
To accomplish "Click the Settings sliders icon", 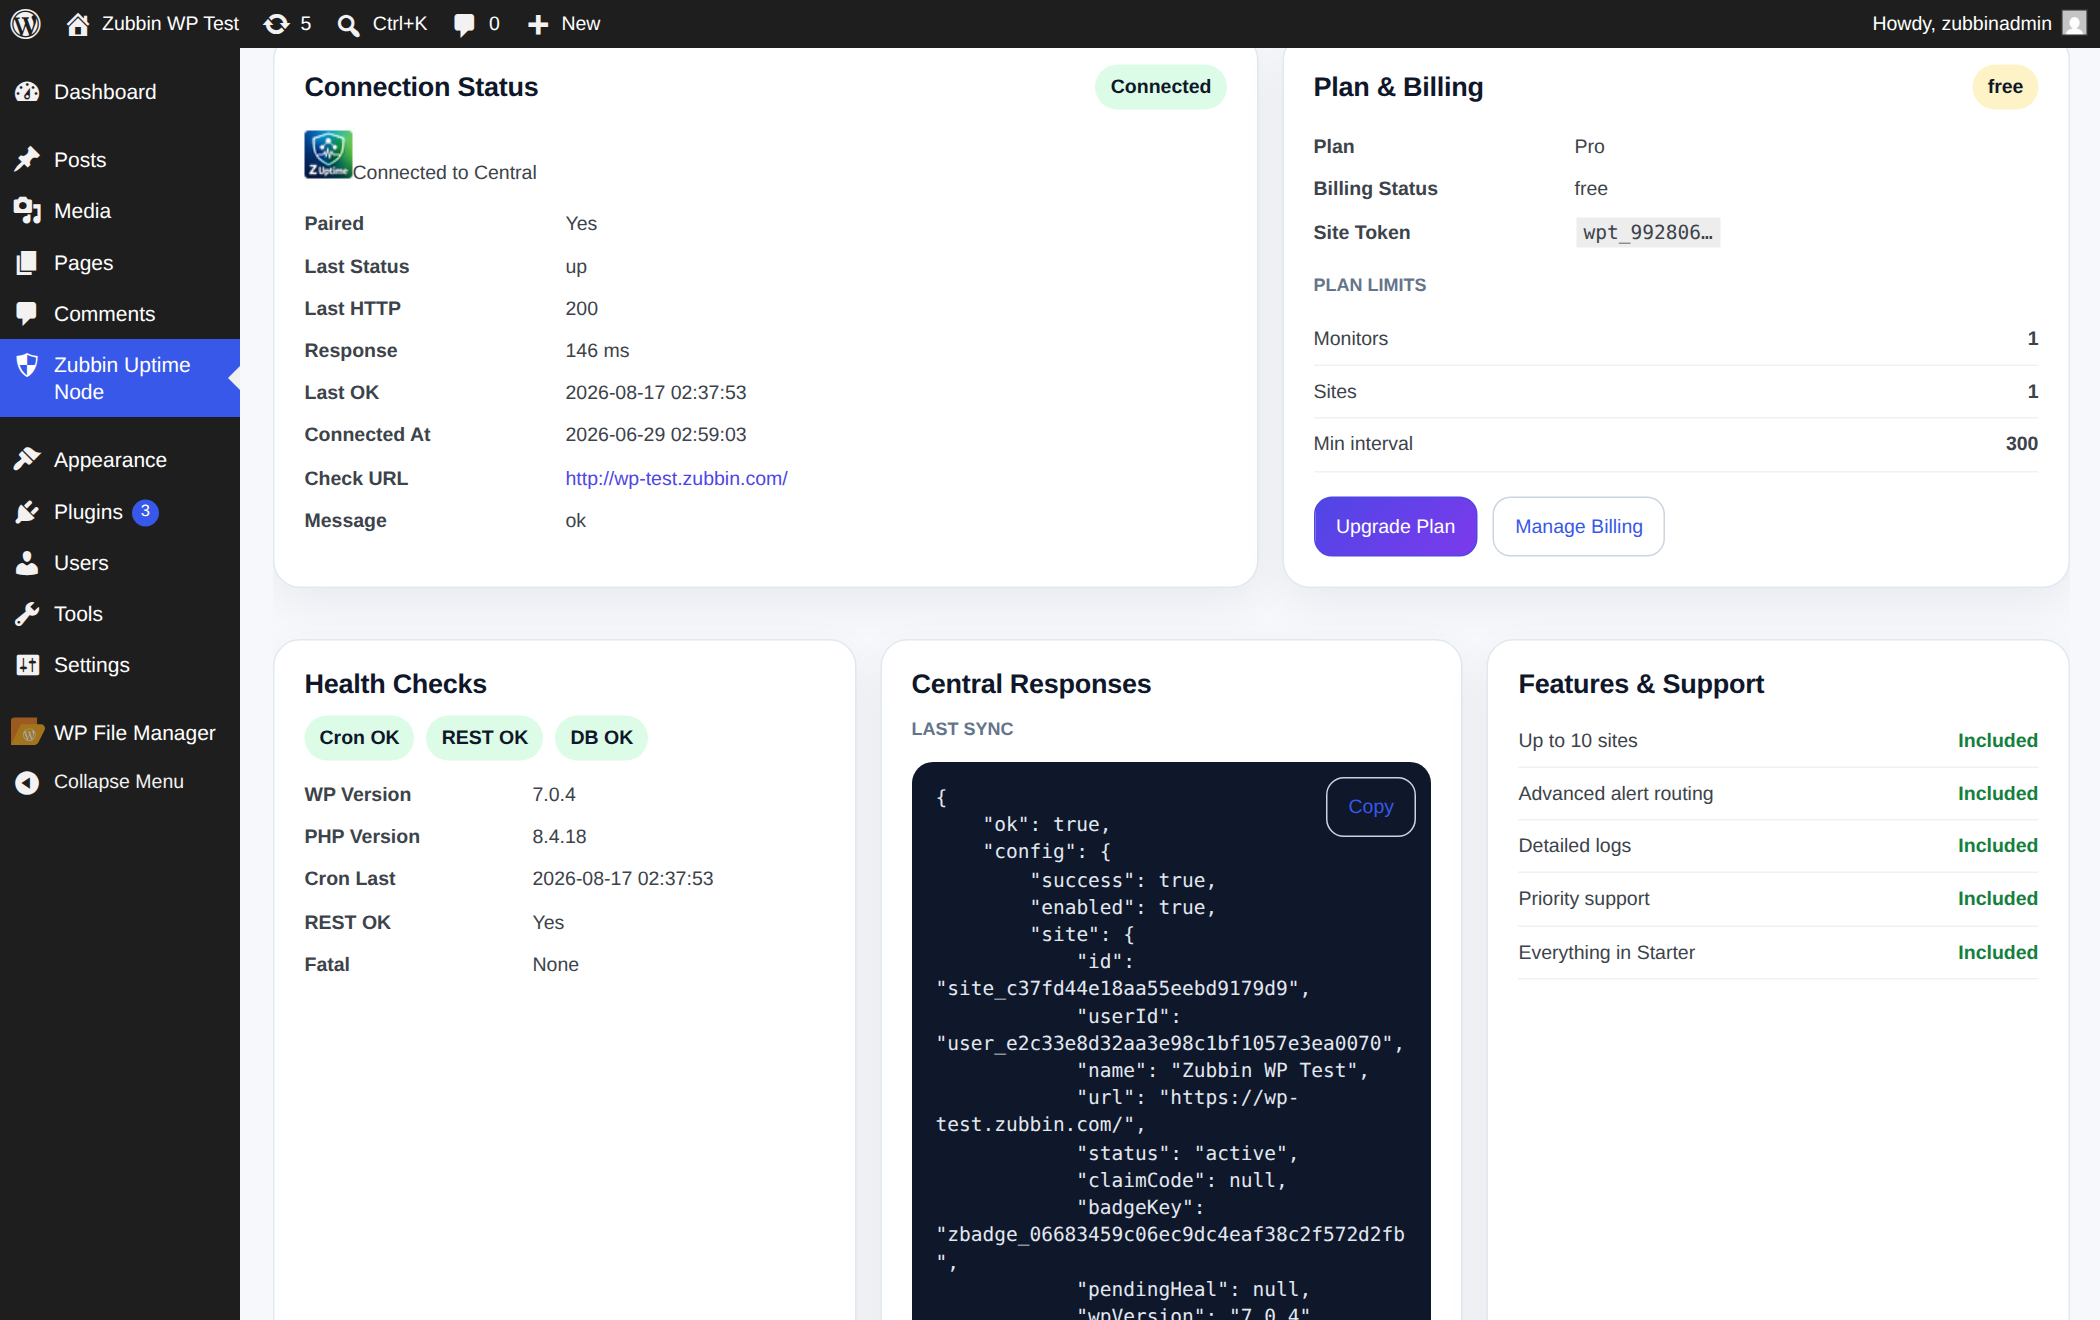I will [x=27, y=665].
